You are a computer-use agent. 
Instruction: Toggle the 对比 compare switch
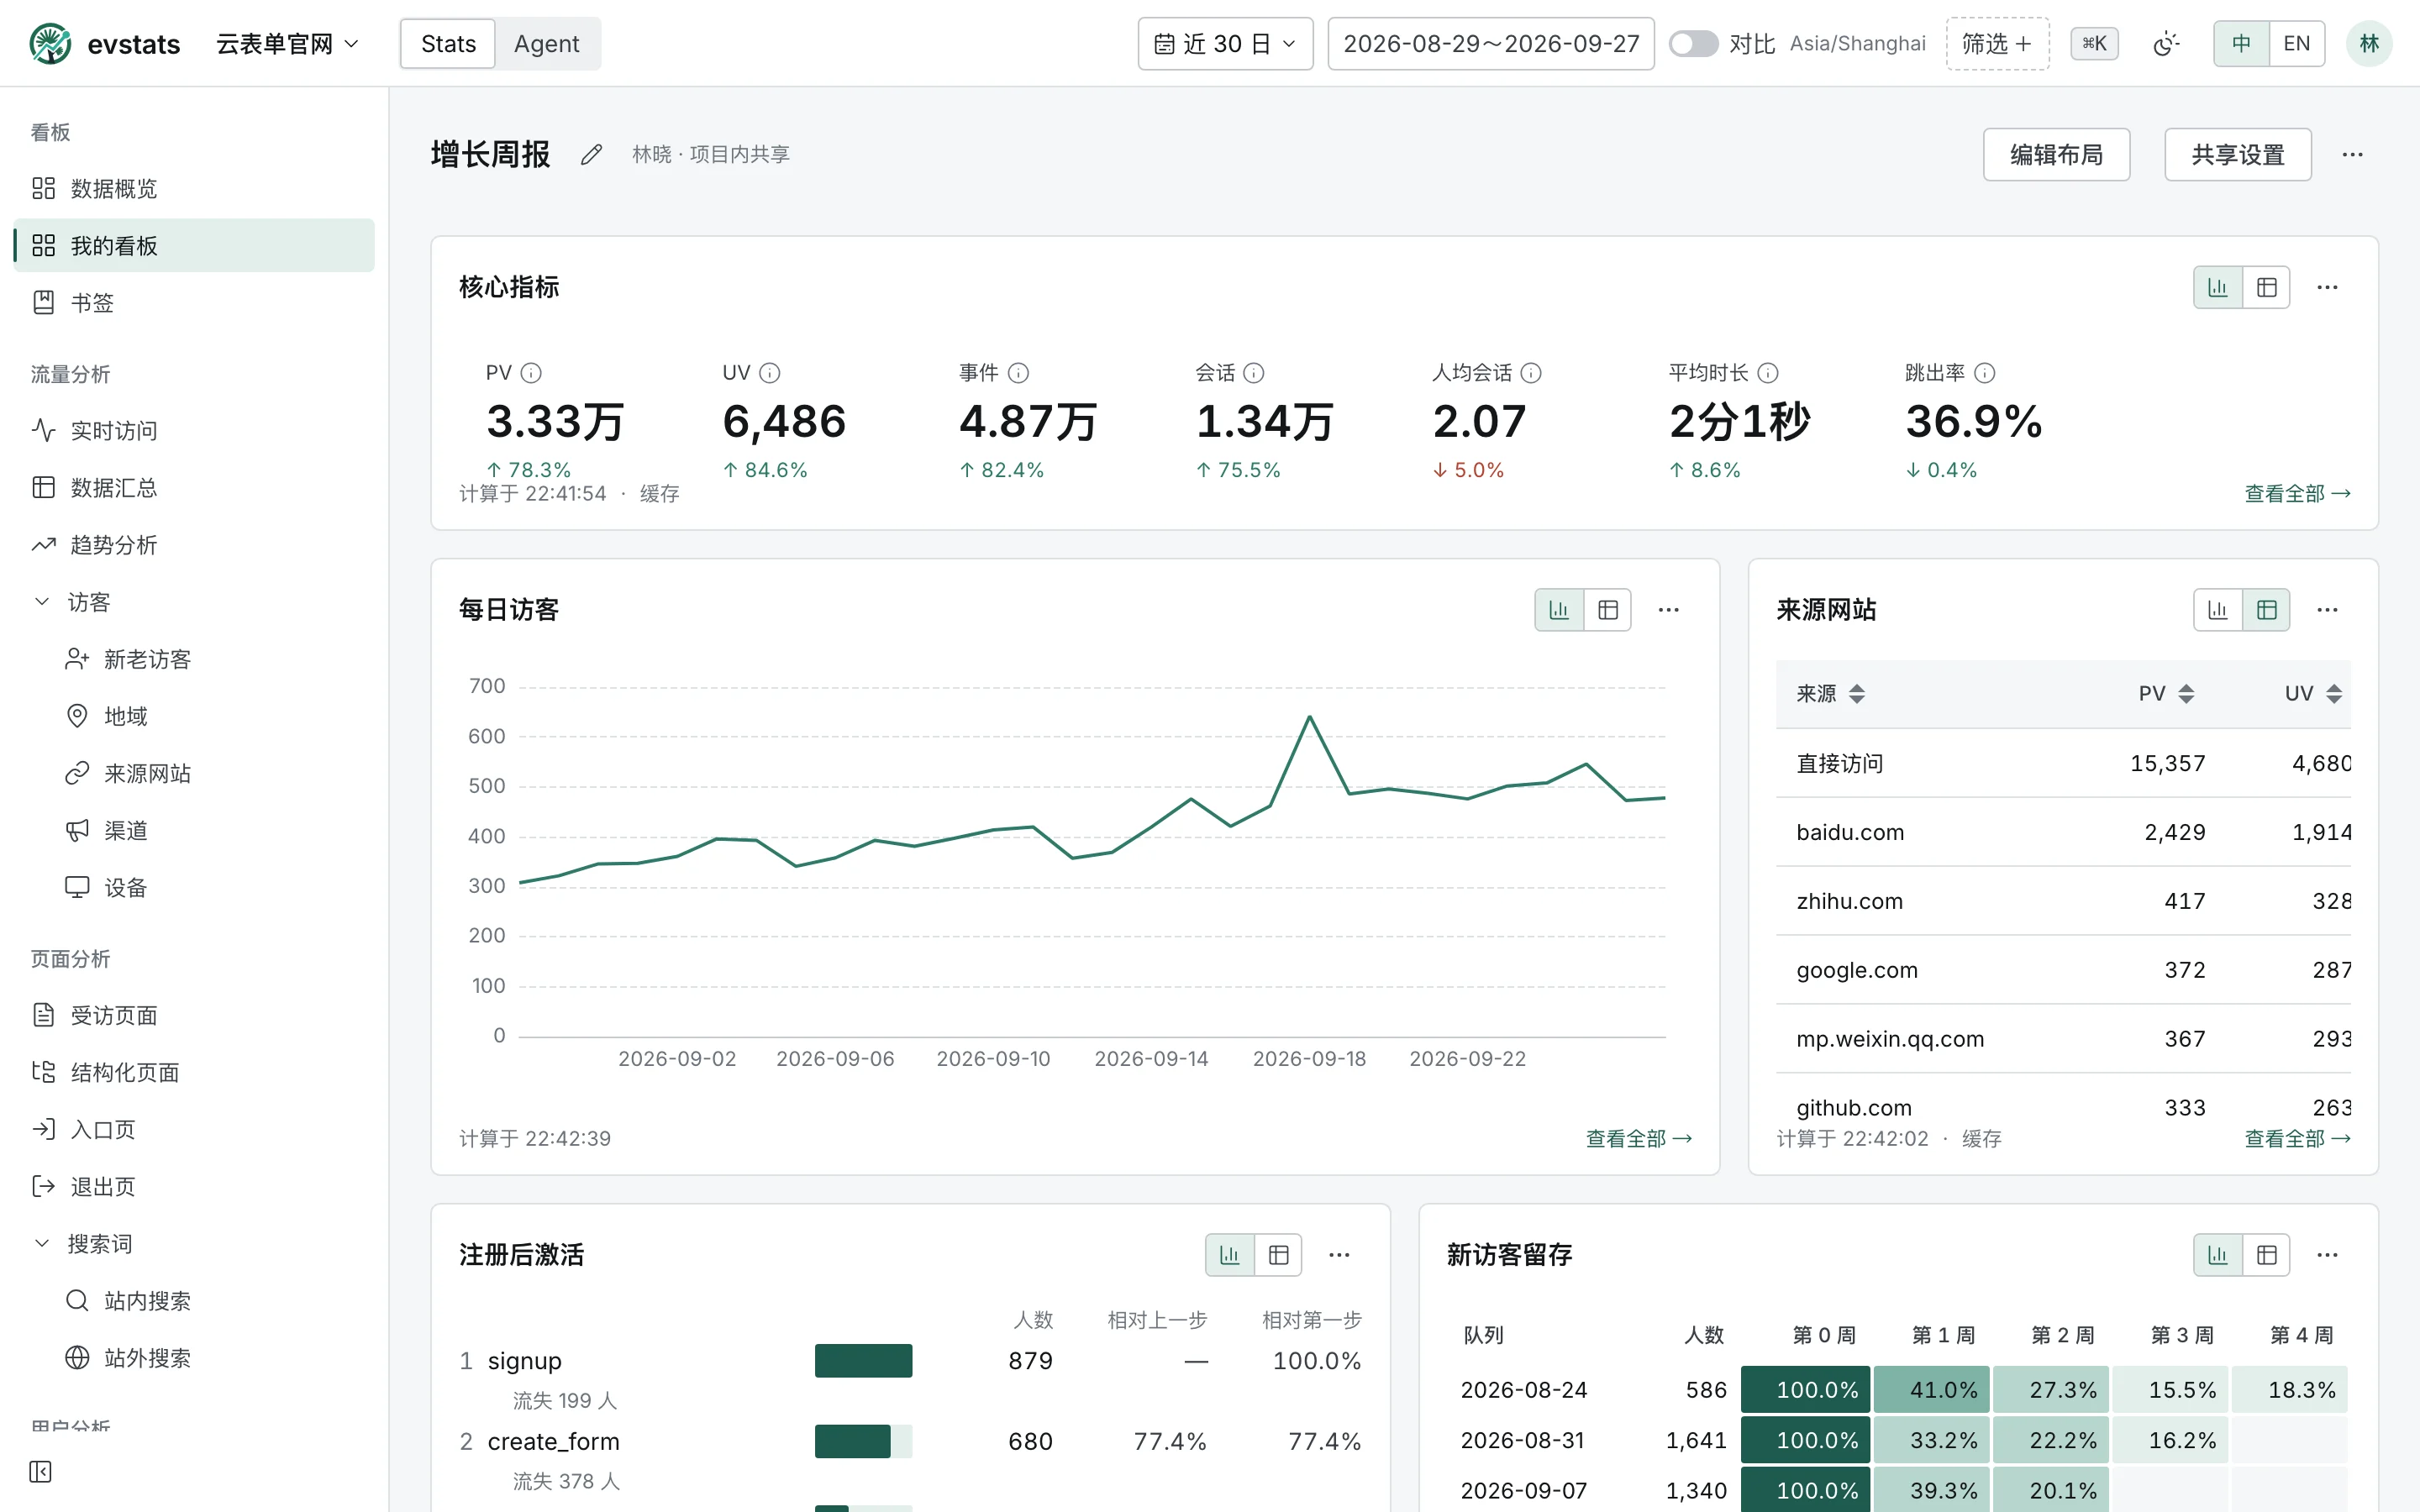tap(1693, 44)
